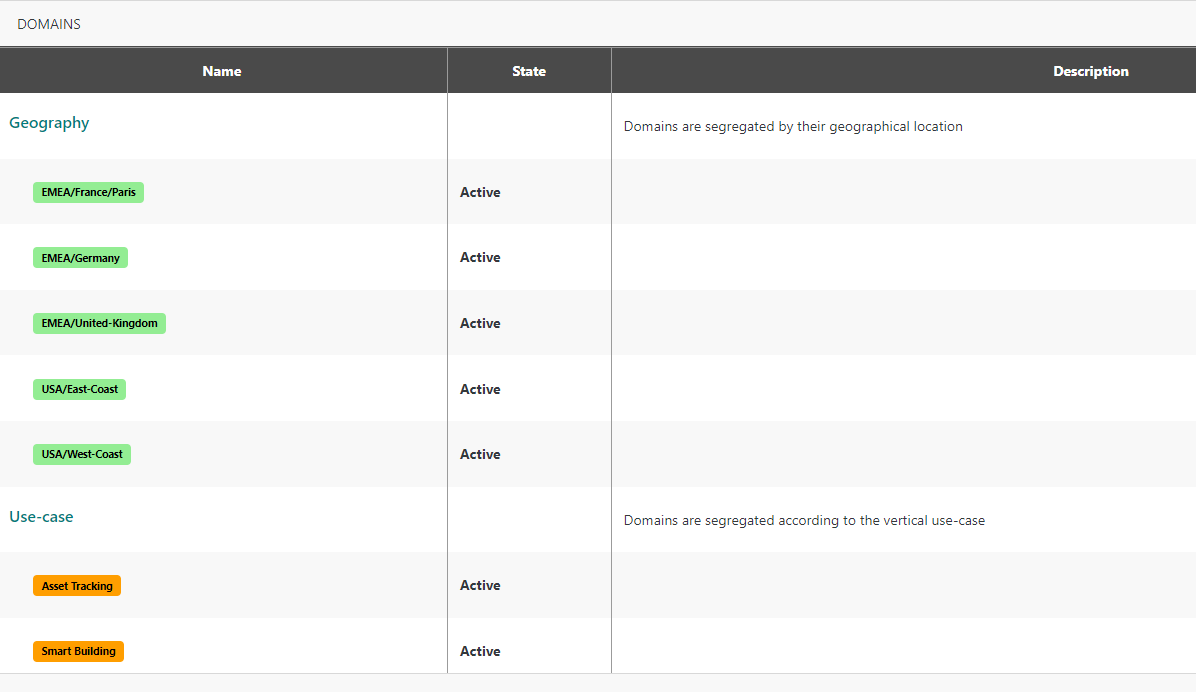Select the orange Smart Building tag
The width and height of the screenshot is (1196, 692).
click(78, 651)
